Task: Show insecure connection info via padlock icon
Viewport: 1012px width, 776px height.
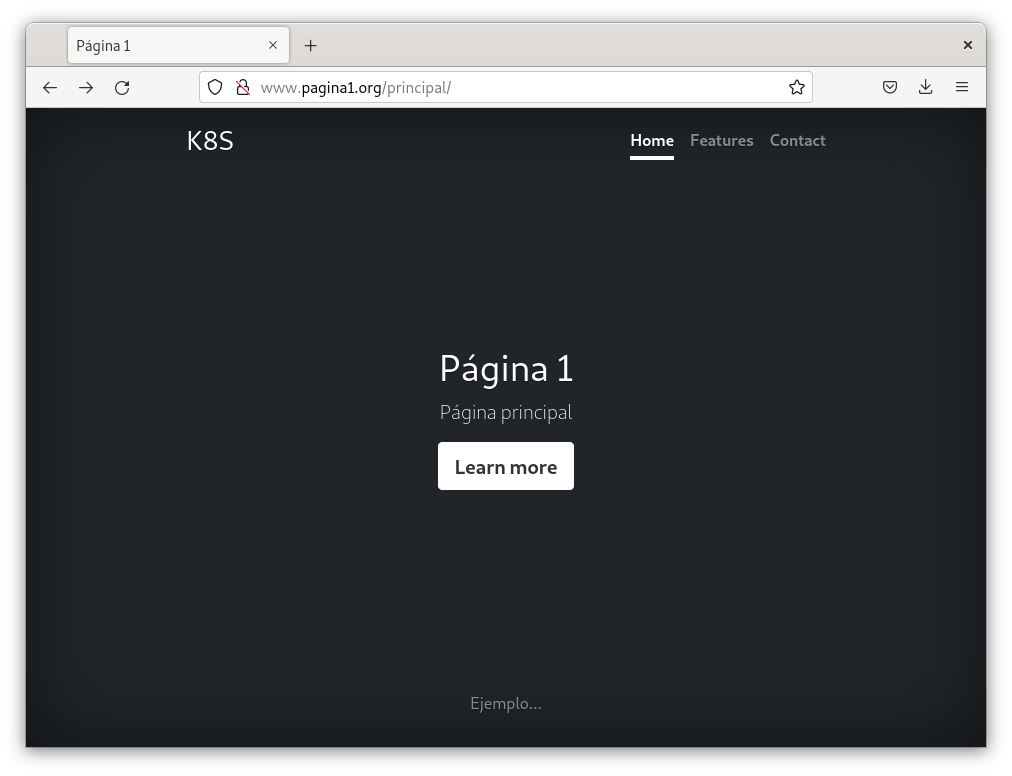Action: [242, 88]
